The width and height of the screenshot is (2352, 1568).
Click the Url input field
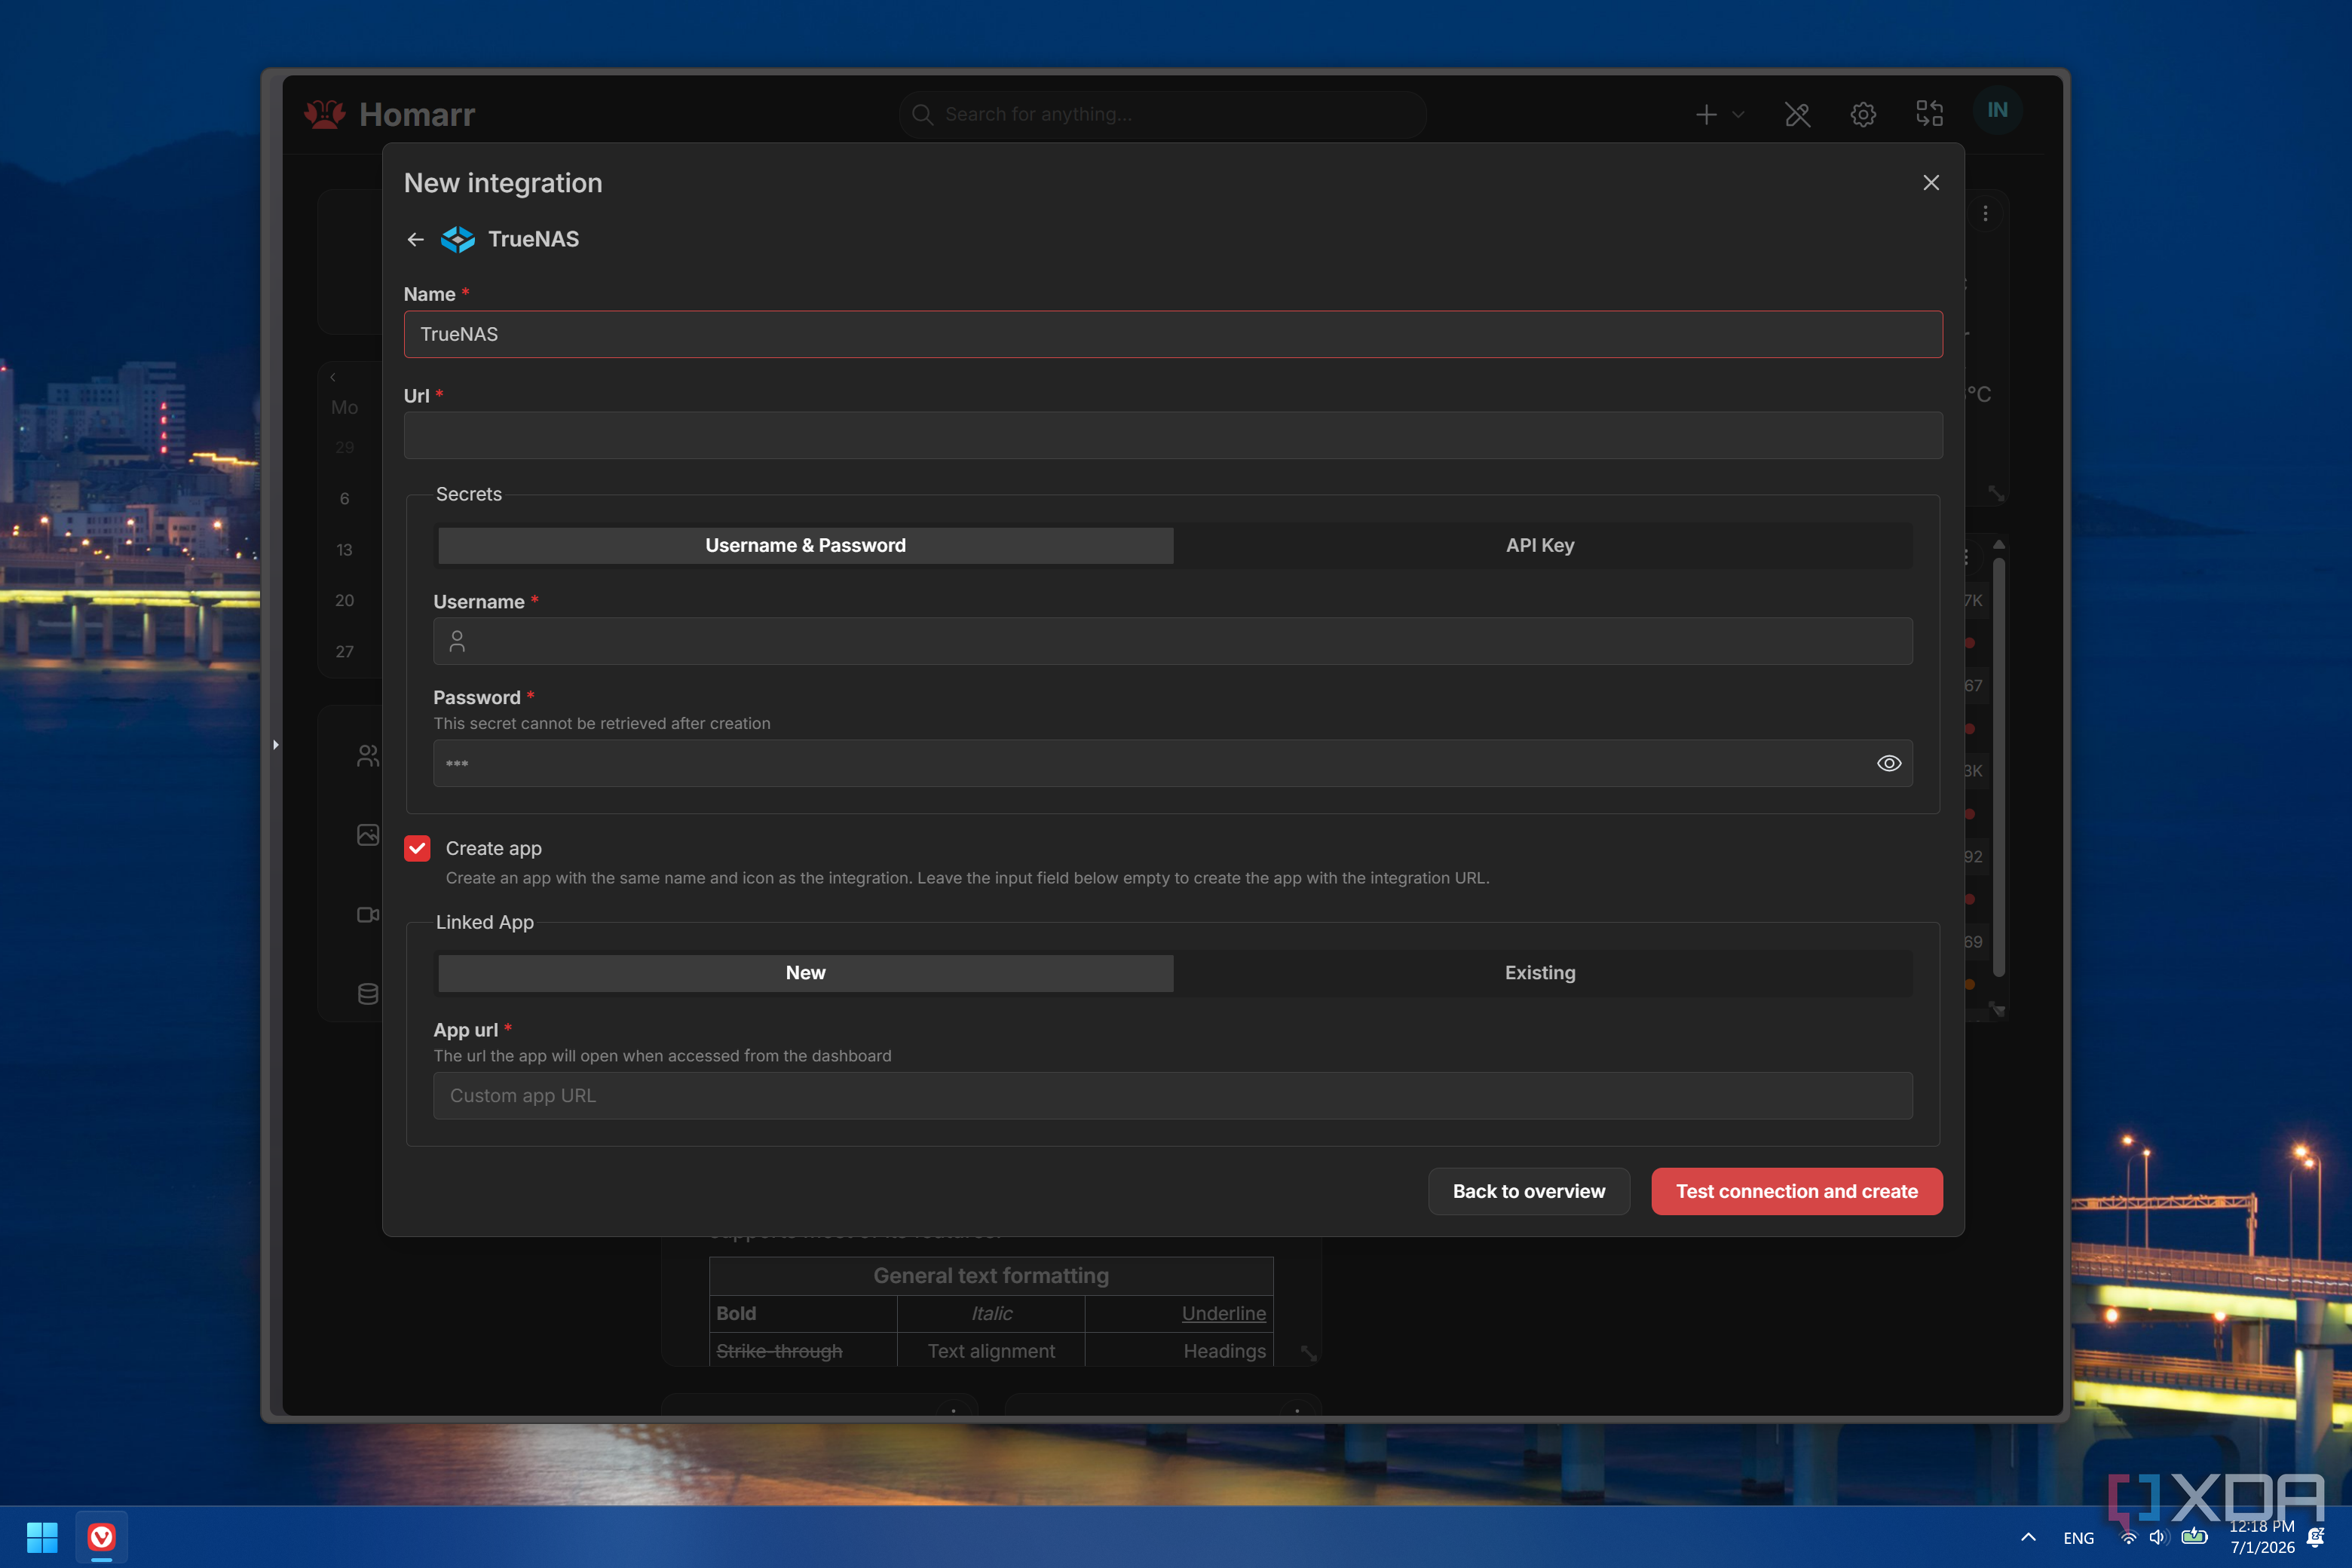(1173, 436)
